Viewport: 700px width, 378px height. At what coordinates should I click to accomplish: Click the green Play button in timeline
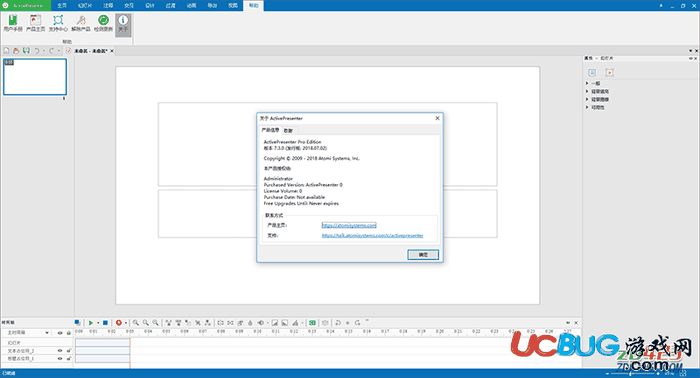pyautogui.click(x=91, y=323)
